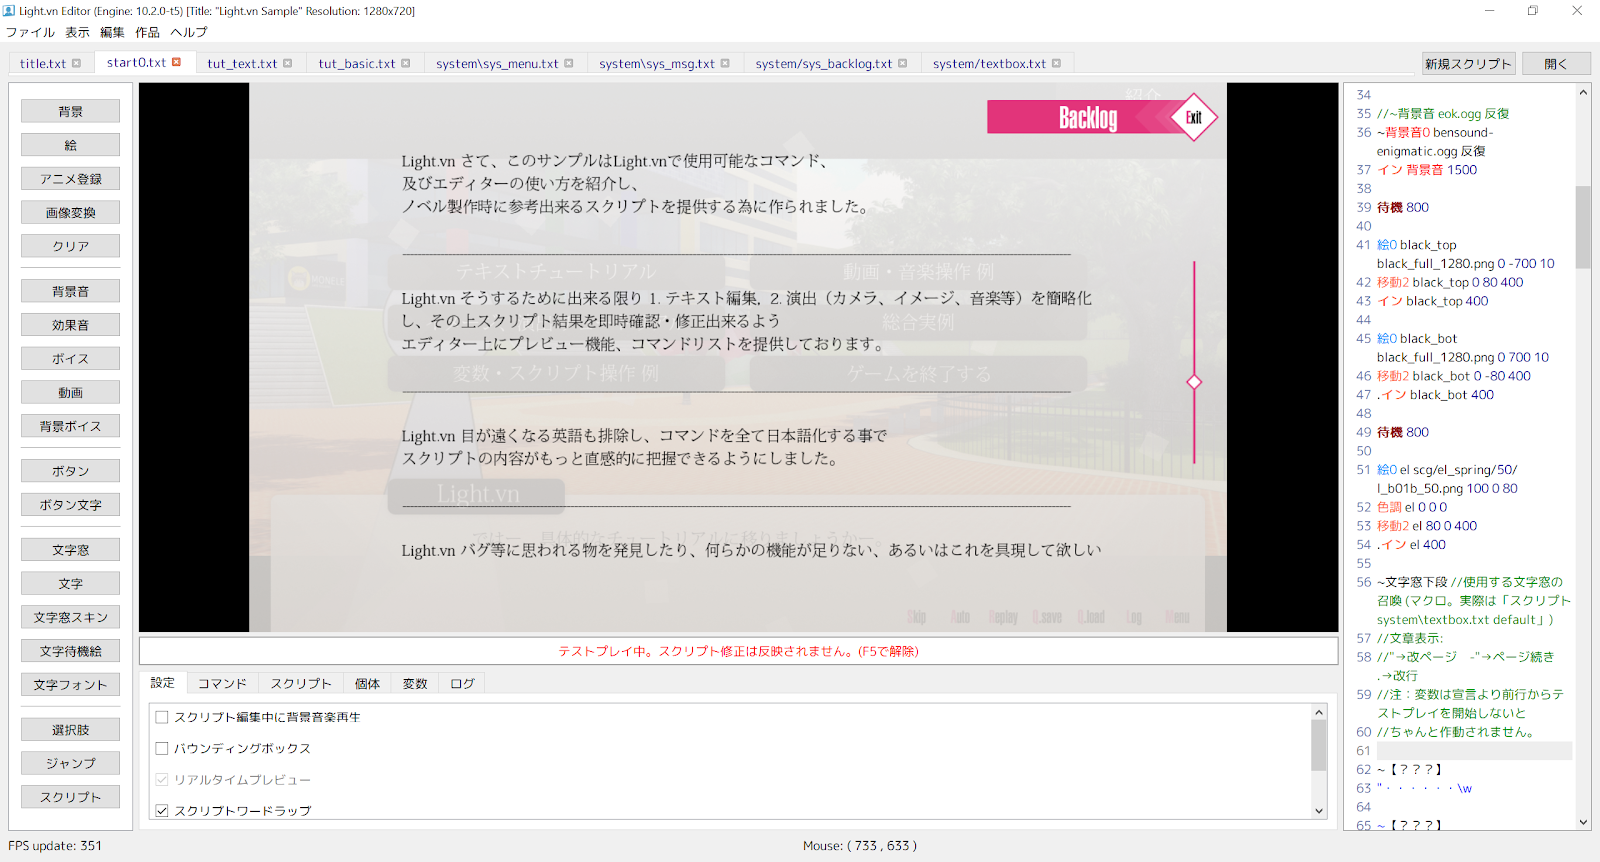Click the ボタン文字 button
This screenshot has height=862, width=1600.
point(70,505)
